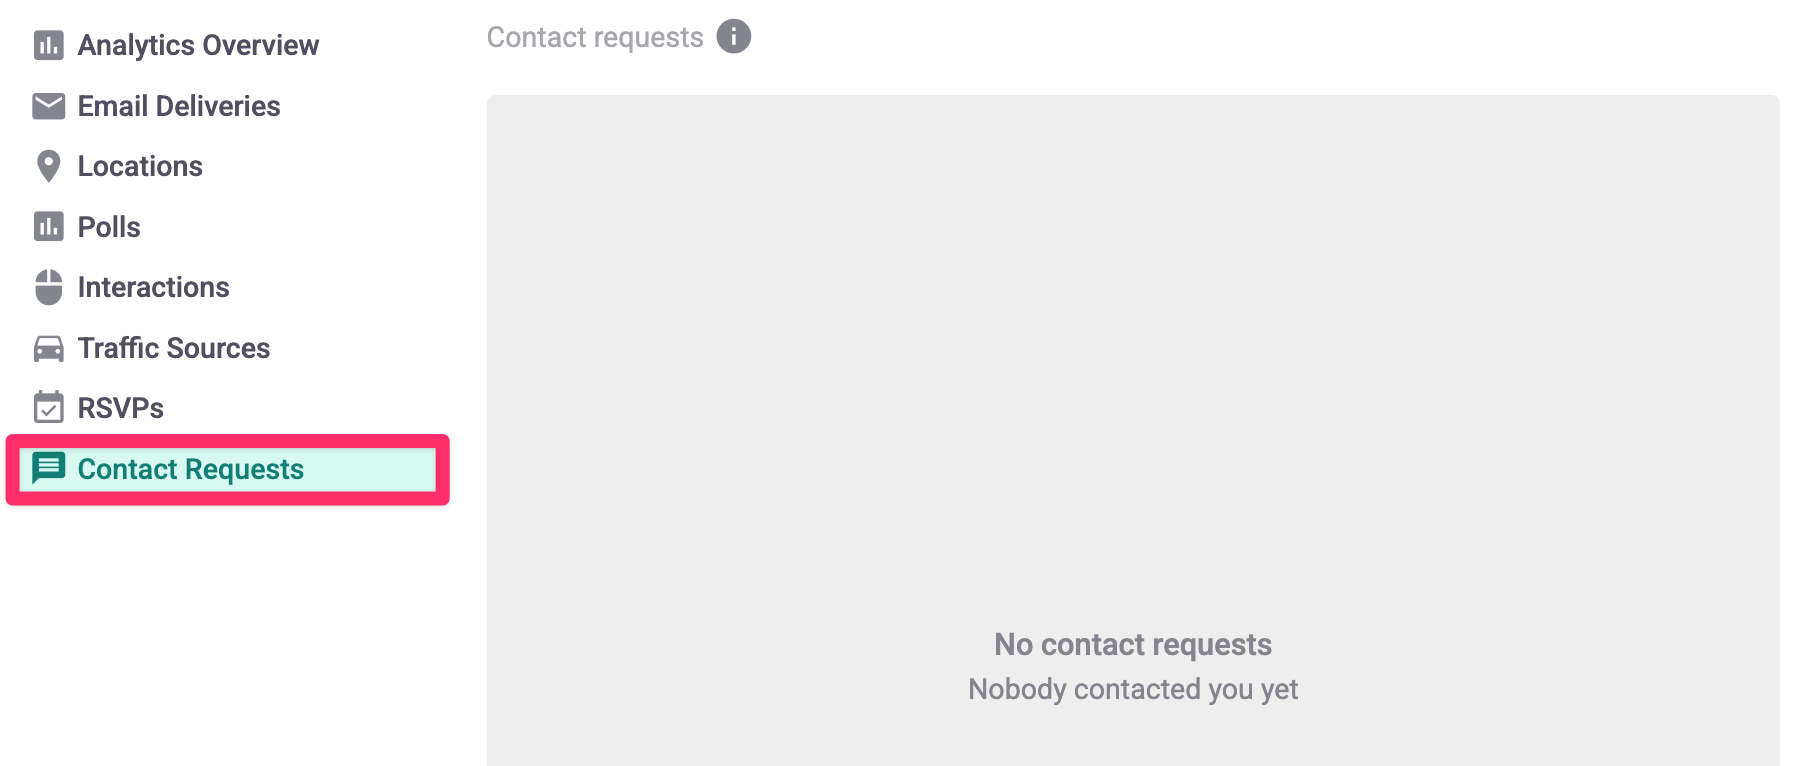Open the Analytics Overview menu item
The height and width of the screenshot is (766, 1812).
pyautogui.click(x=198, y=45)
